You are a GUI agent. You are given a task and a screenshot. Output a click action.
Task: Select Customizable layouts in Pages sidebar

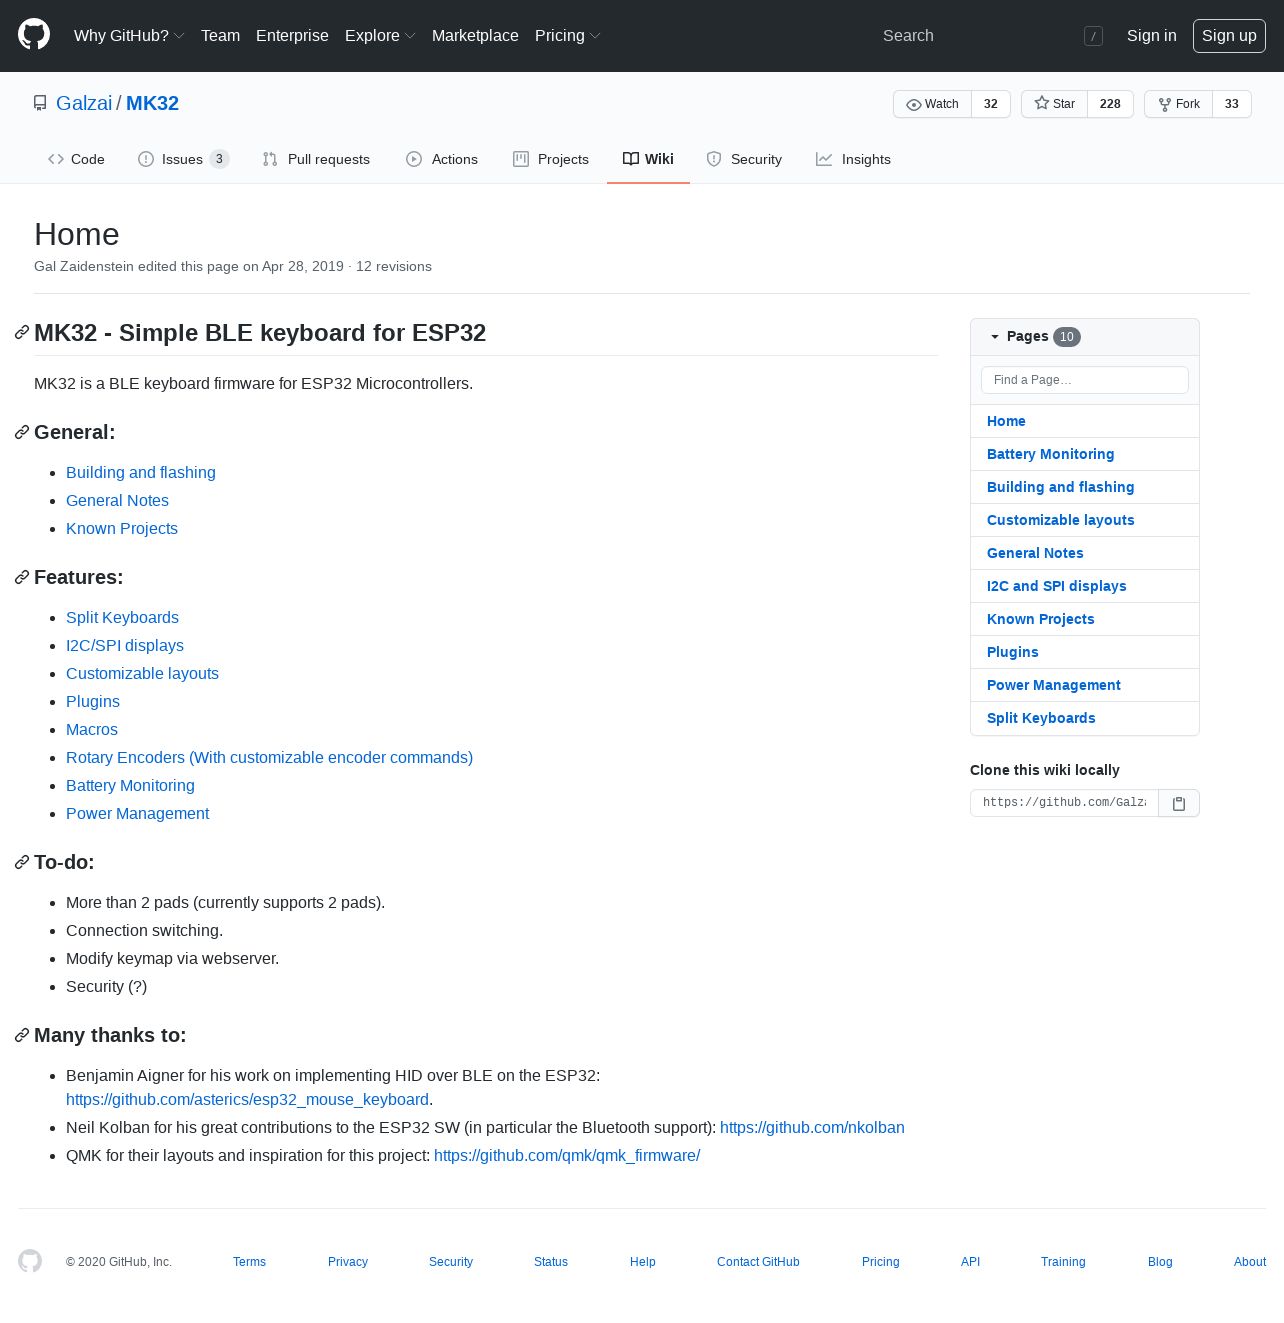tap(1061, 520)
